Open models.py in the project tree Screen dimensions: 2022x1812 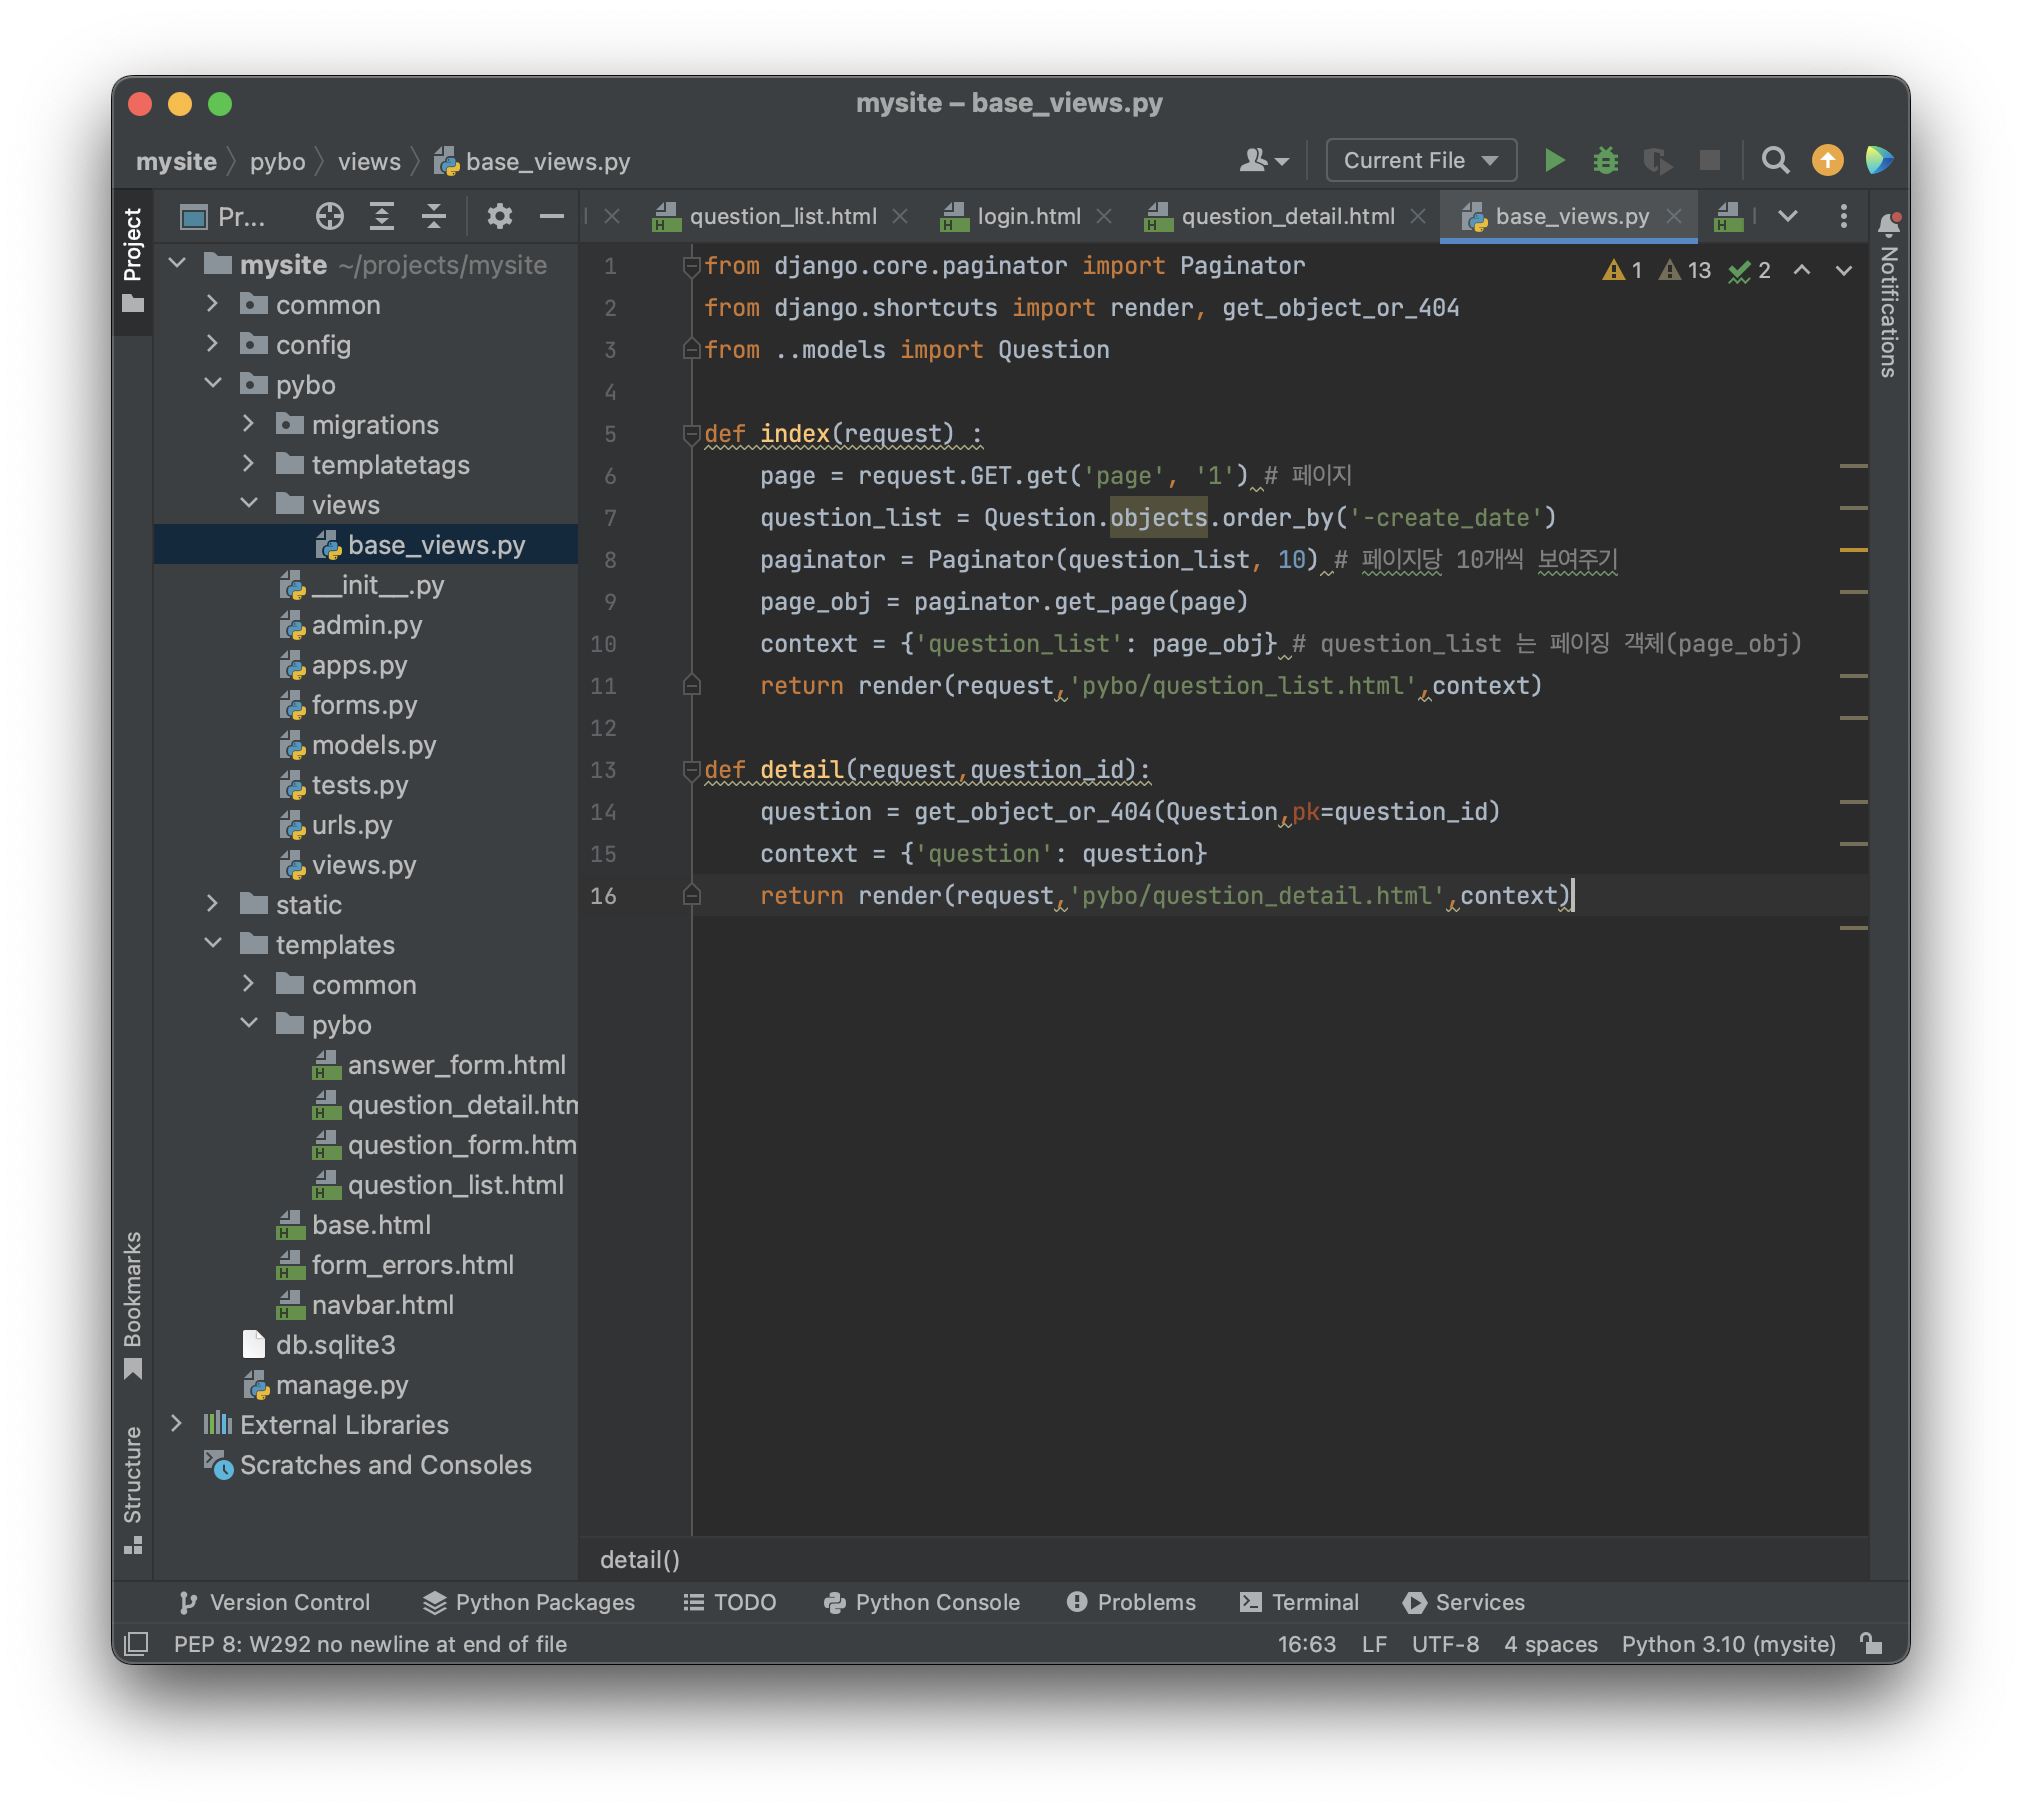pyautogui.click(x=373, y=745)
